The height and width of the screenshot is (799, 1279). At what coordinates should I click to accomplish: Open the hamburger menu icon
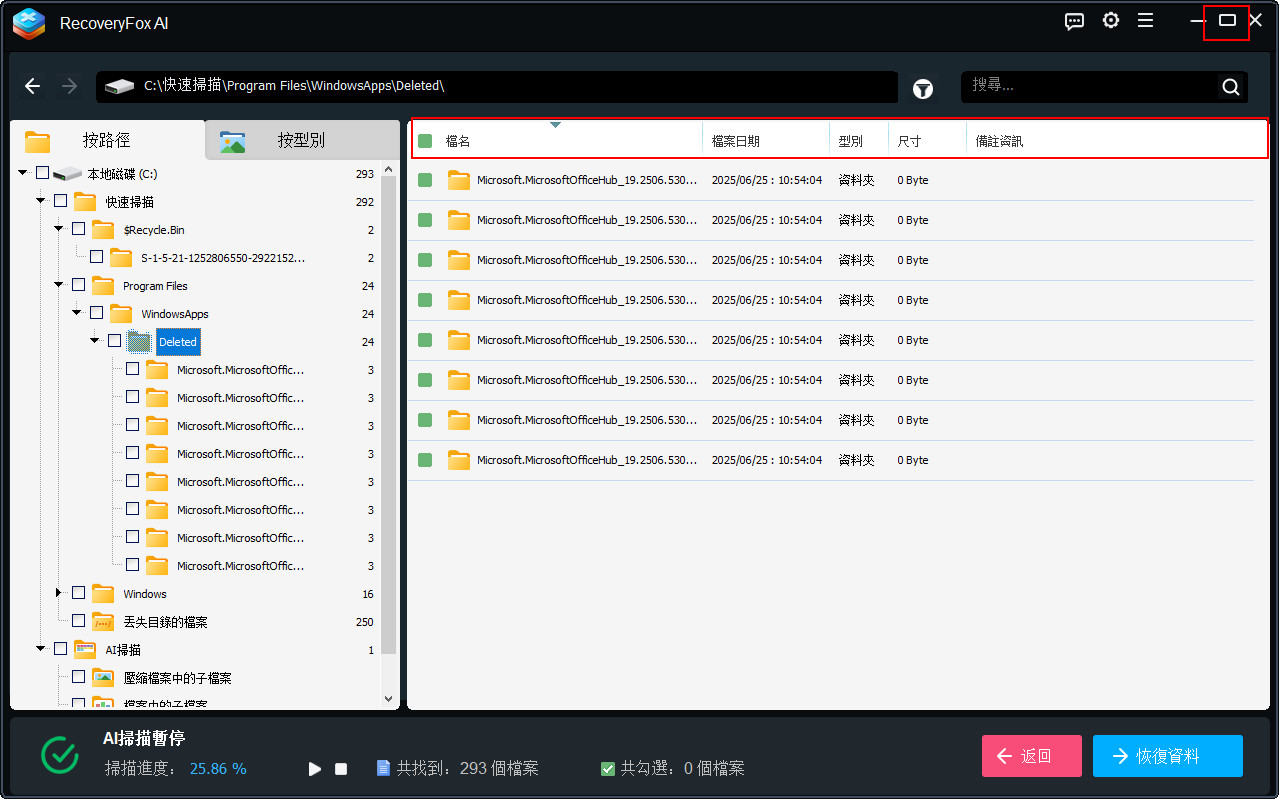1146,21
